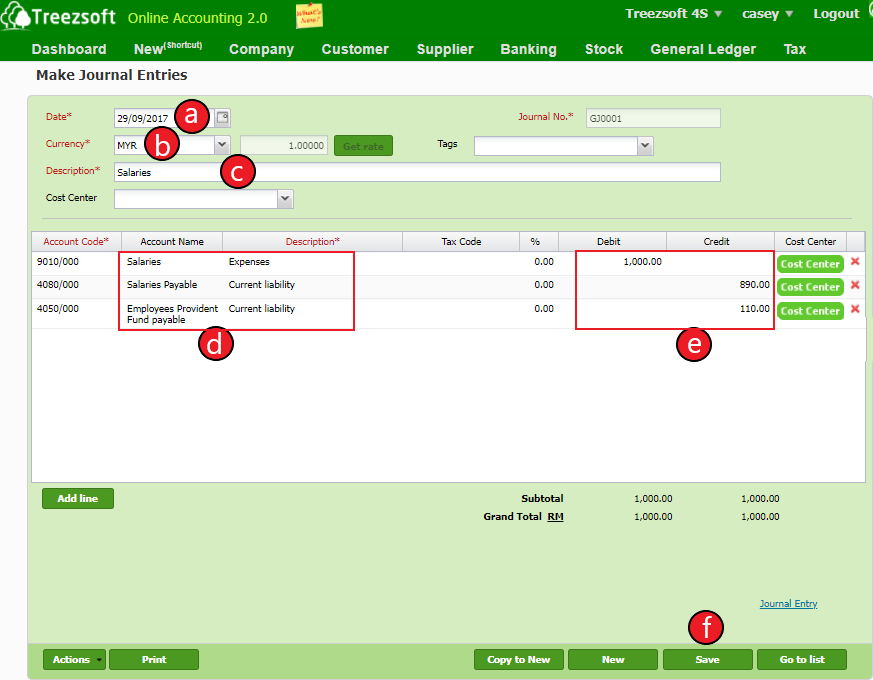This screenshot has height=680, width=873.
Task: Delete the Salaries 9010/000 line
Action: click(x=855, y=261)
